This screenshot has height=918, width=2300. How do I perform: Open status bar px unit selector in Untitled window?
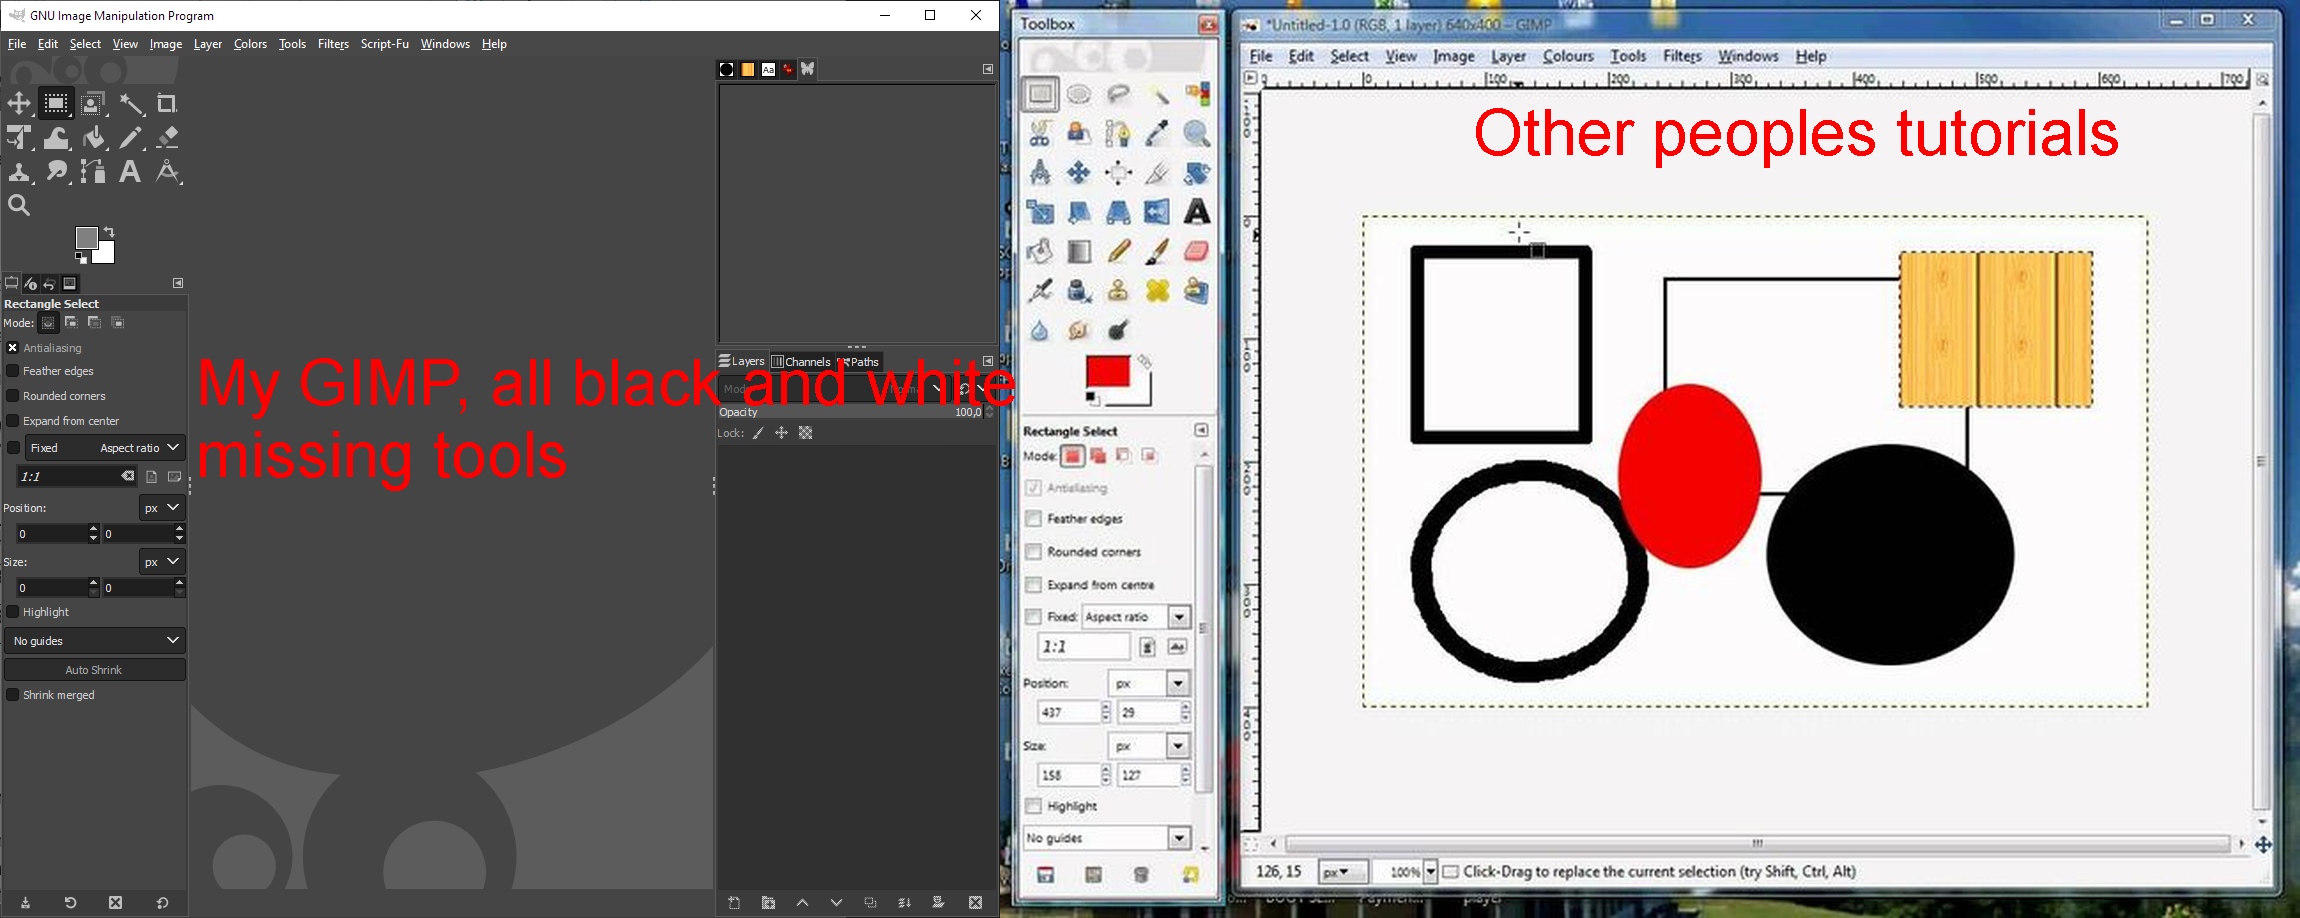point(1342,872)
